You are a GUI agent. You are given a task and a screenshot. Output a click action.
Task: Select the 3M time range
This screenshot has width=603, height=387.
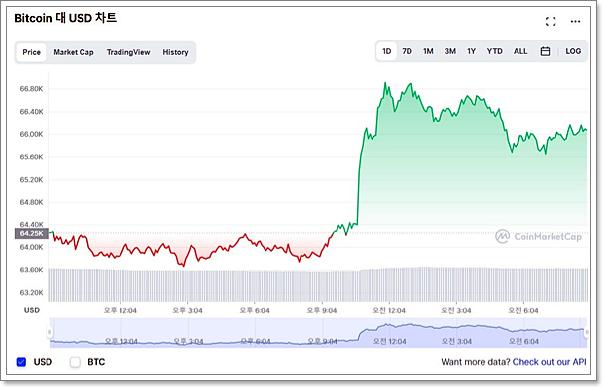[450, 51]
